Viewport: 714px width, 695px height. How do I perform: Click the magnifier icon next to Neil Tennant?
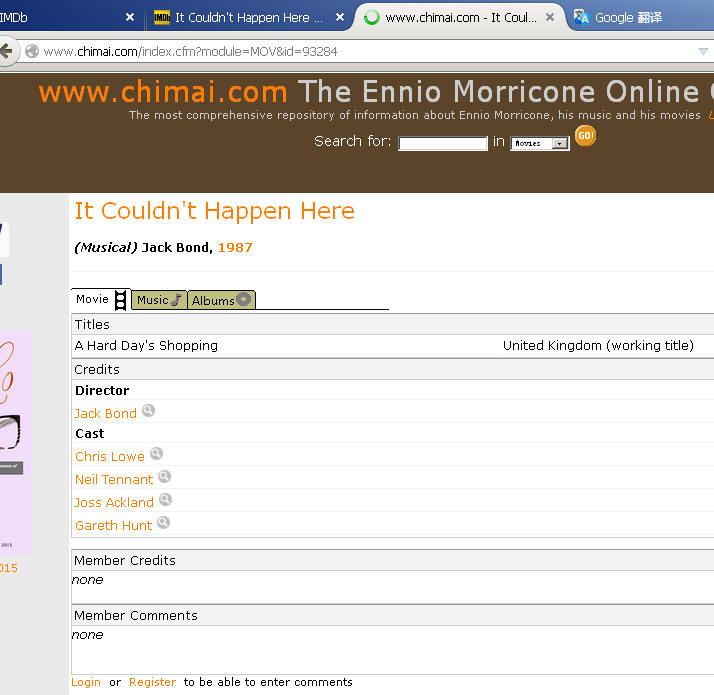164,477
